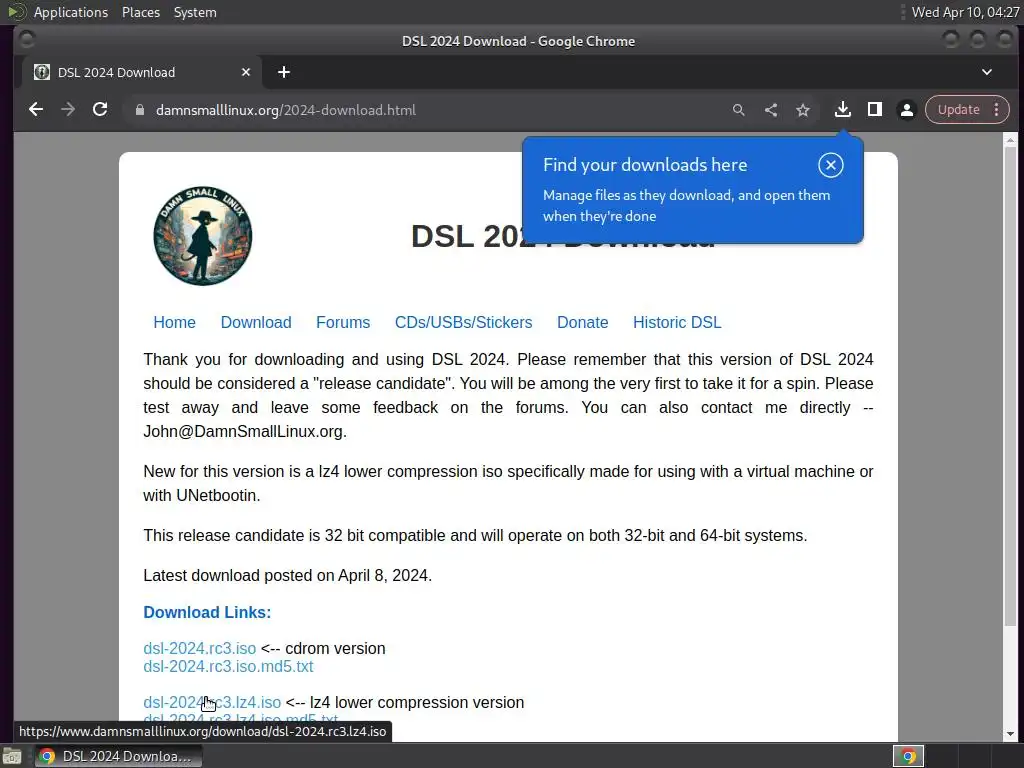Open the Places menu
Viewport: 1024px width, 768px height.
[141, 12]
